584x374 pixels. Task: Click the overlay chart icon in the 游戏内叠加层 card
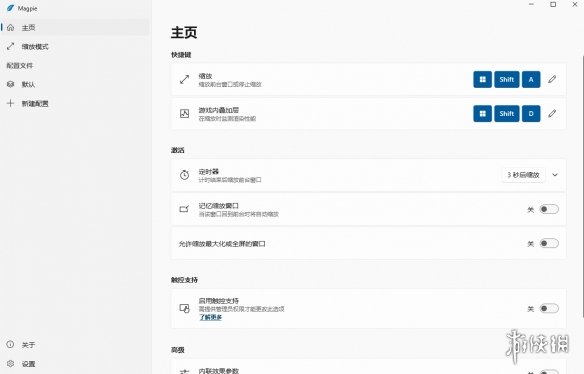pos(184,114)
